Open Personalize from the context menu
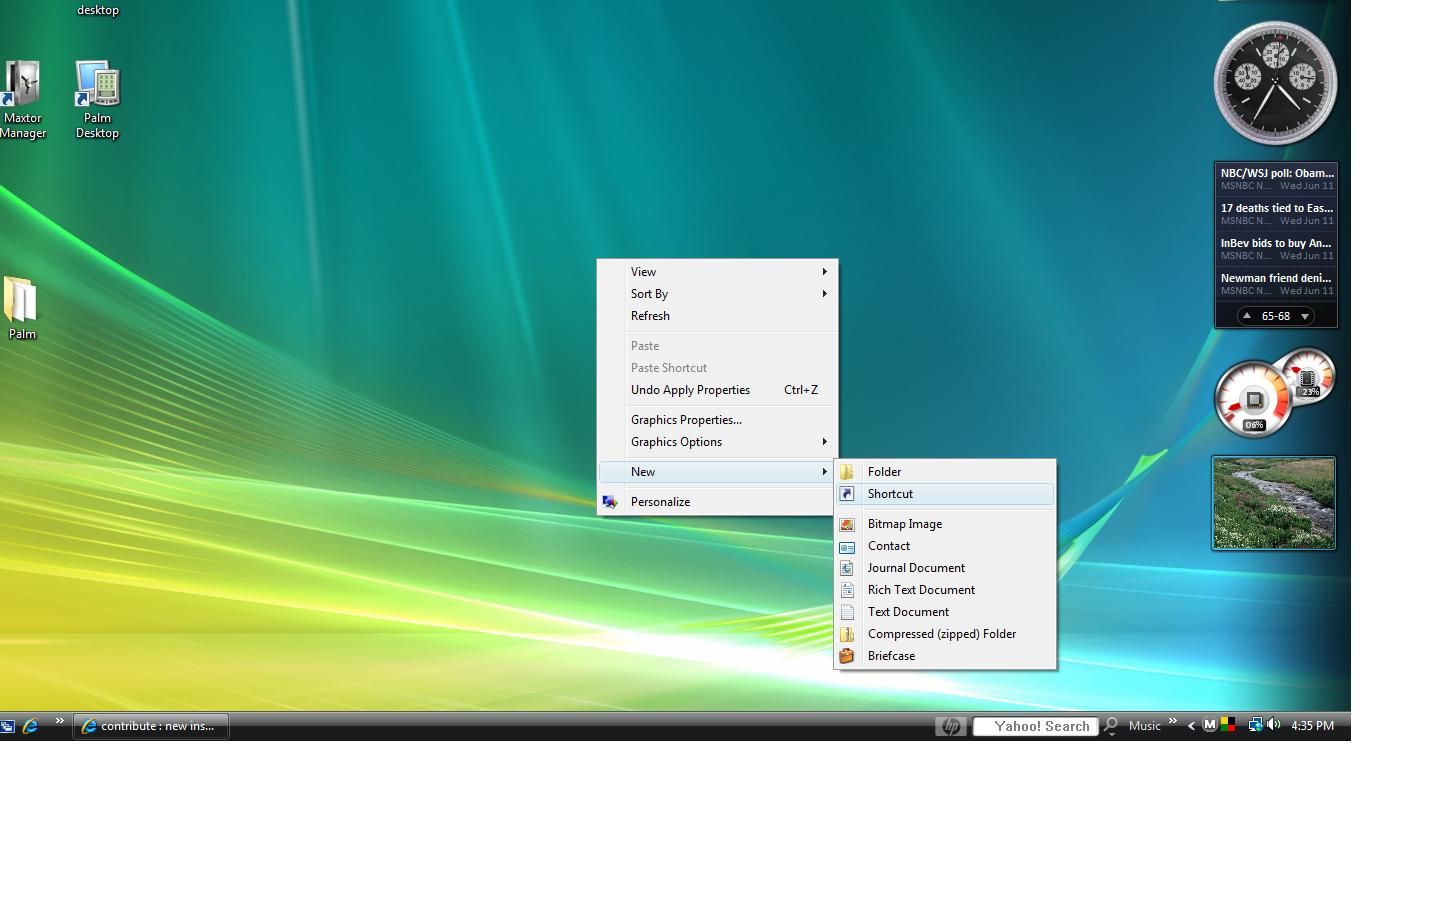Viewport: 1440px width, 900px height. click(660, 501)
